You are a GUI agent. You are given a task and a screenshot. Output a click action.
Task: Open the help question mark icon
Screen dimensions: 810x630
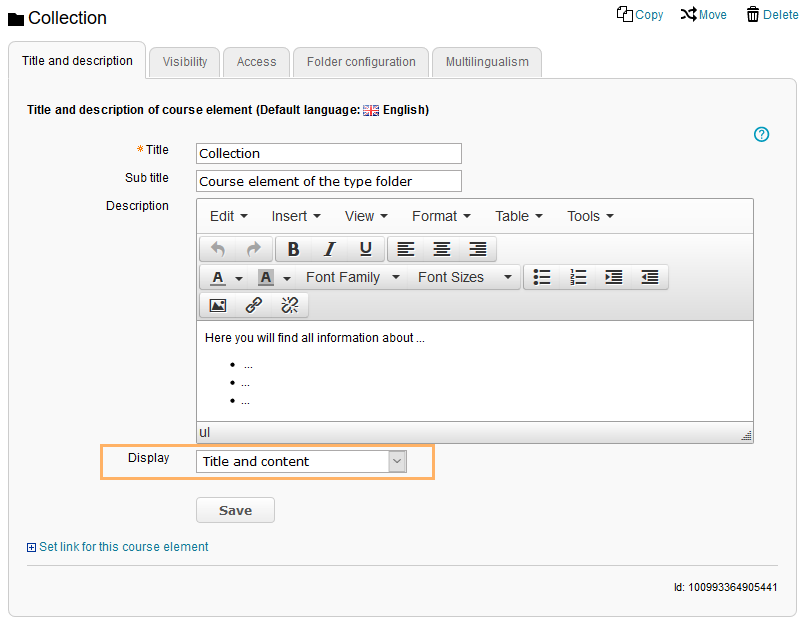(x=761, y=134)
